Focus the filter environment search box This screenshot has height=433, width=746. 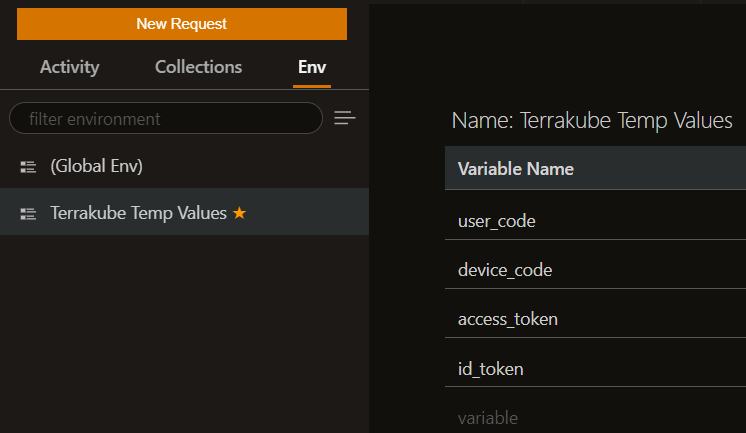165,119
